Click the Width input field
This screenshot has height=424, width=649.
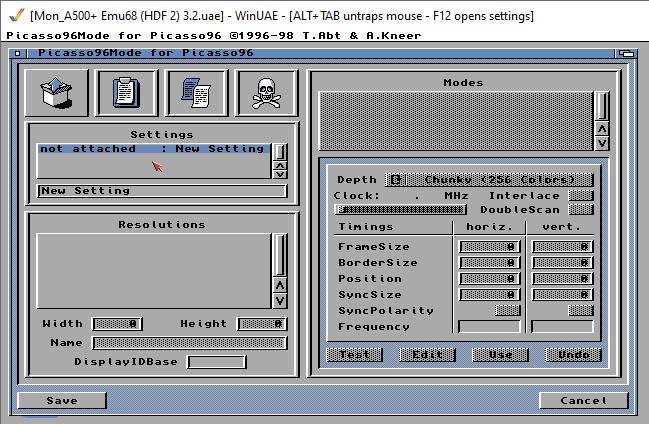[x=119, y=324]
